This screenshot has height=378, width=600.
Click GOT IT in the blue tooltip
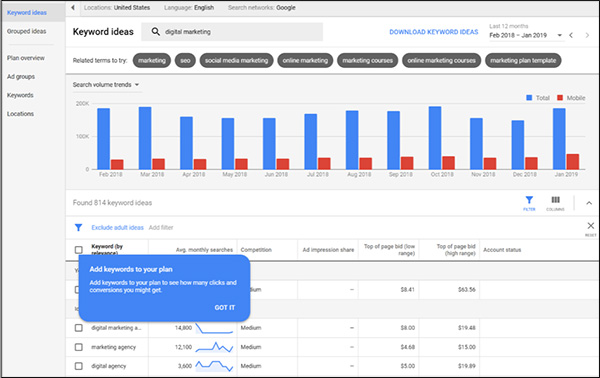(225, 308)
